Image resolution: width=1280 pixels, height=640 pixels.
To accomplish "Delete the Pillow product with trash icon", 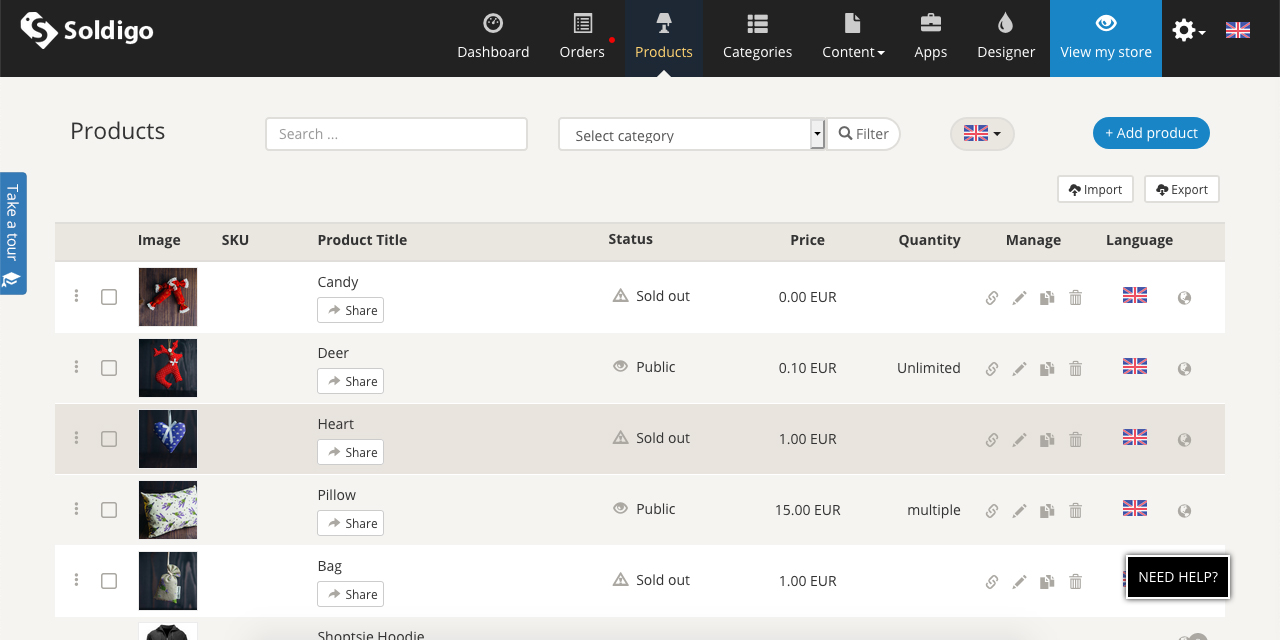I will point(1076,511).
